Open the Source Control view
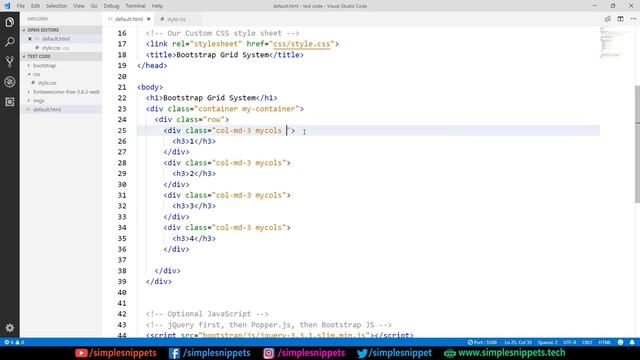 click(x=9, y=62)
